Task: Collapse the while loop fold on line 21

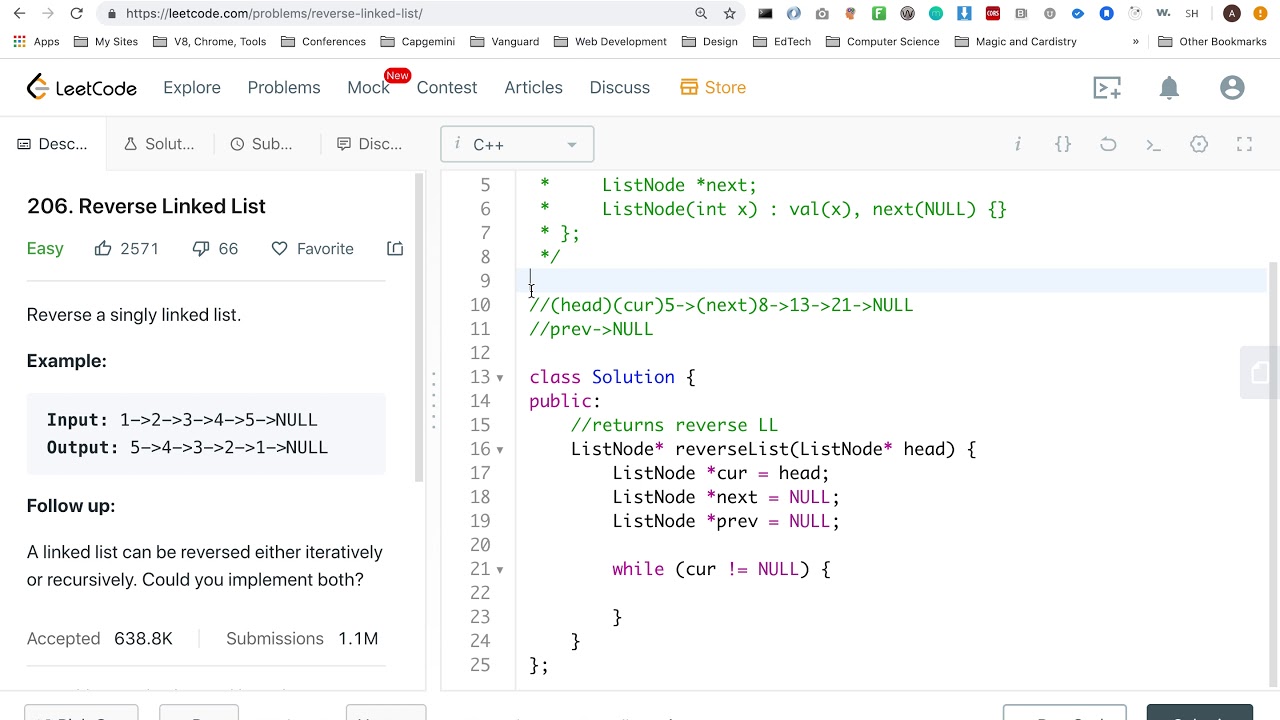Action: [x=500, y=570]
